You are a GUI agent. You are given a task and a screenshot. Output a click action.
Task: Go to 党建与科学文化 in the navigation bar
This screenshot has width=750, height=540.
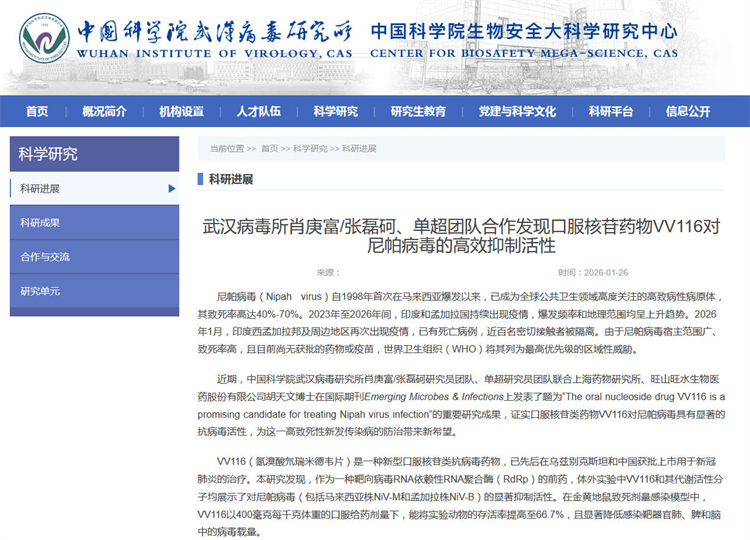517,111
